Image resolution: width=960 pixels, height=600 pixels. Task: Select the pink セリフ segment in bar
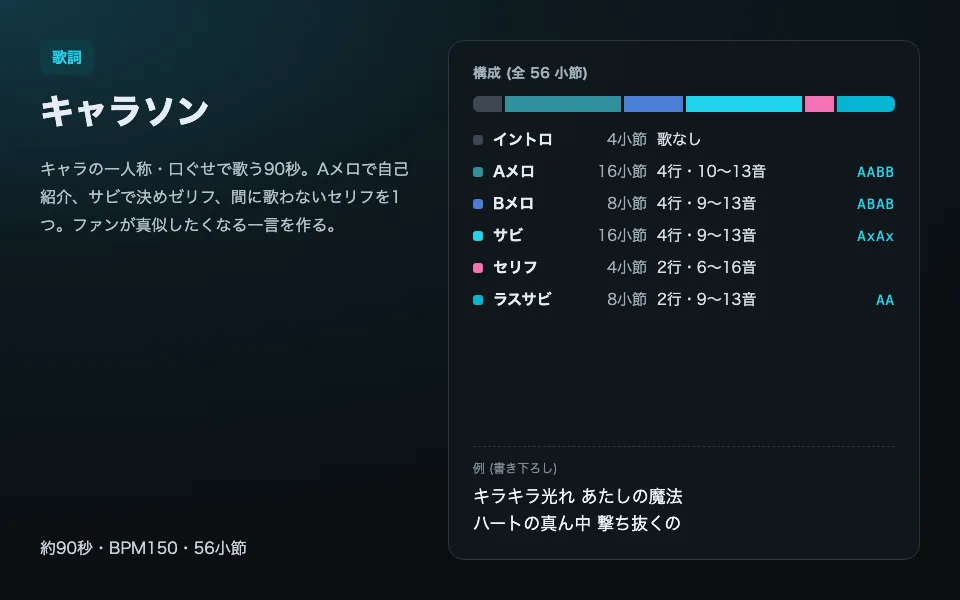[x=819, y=104]
